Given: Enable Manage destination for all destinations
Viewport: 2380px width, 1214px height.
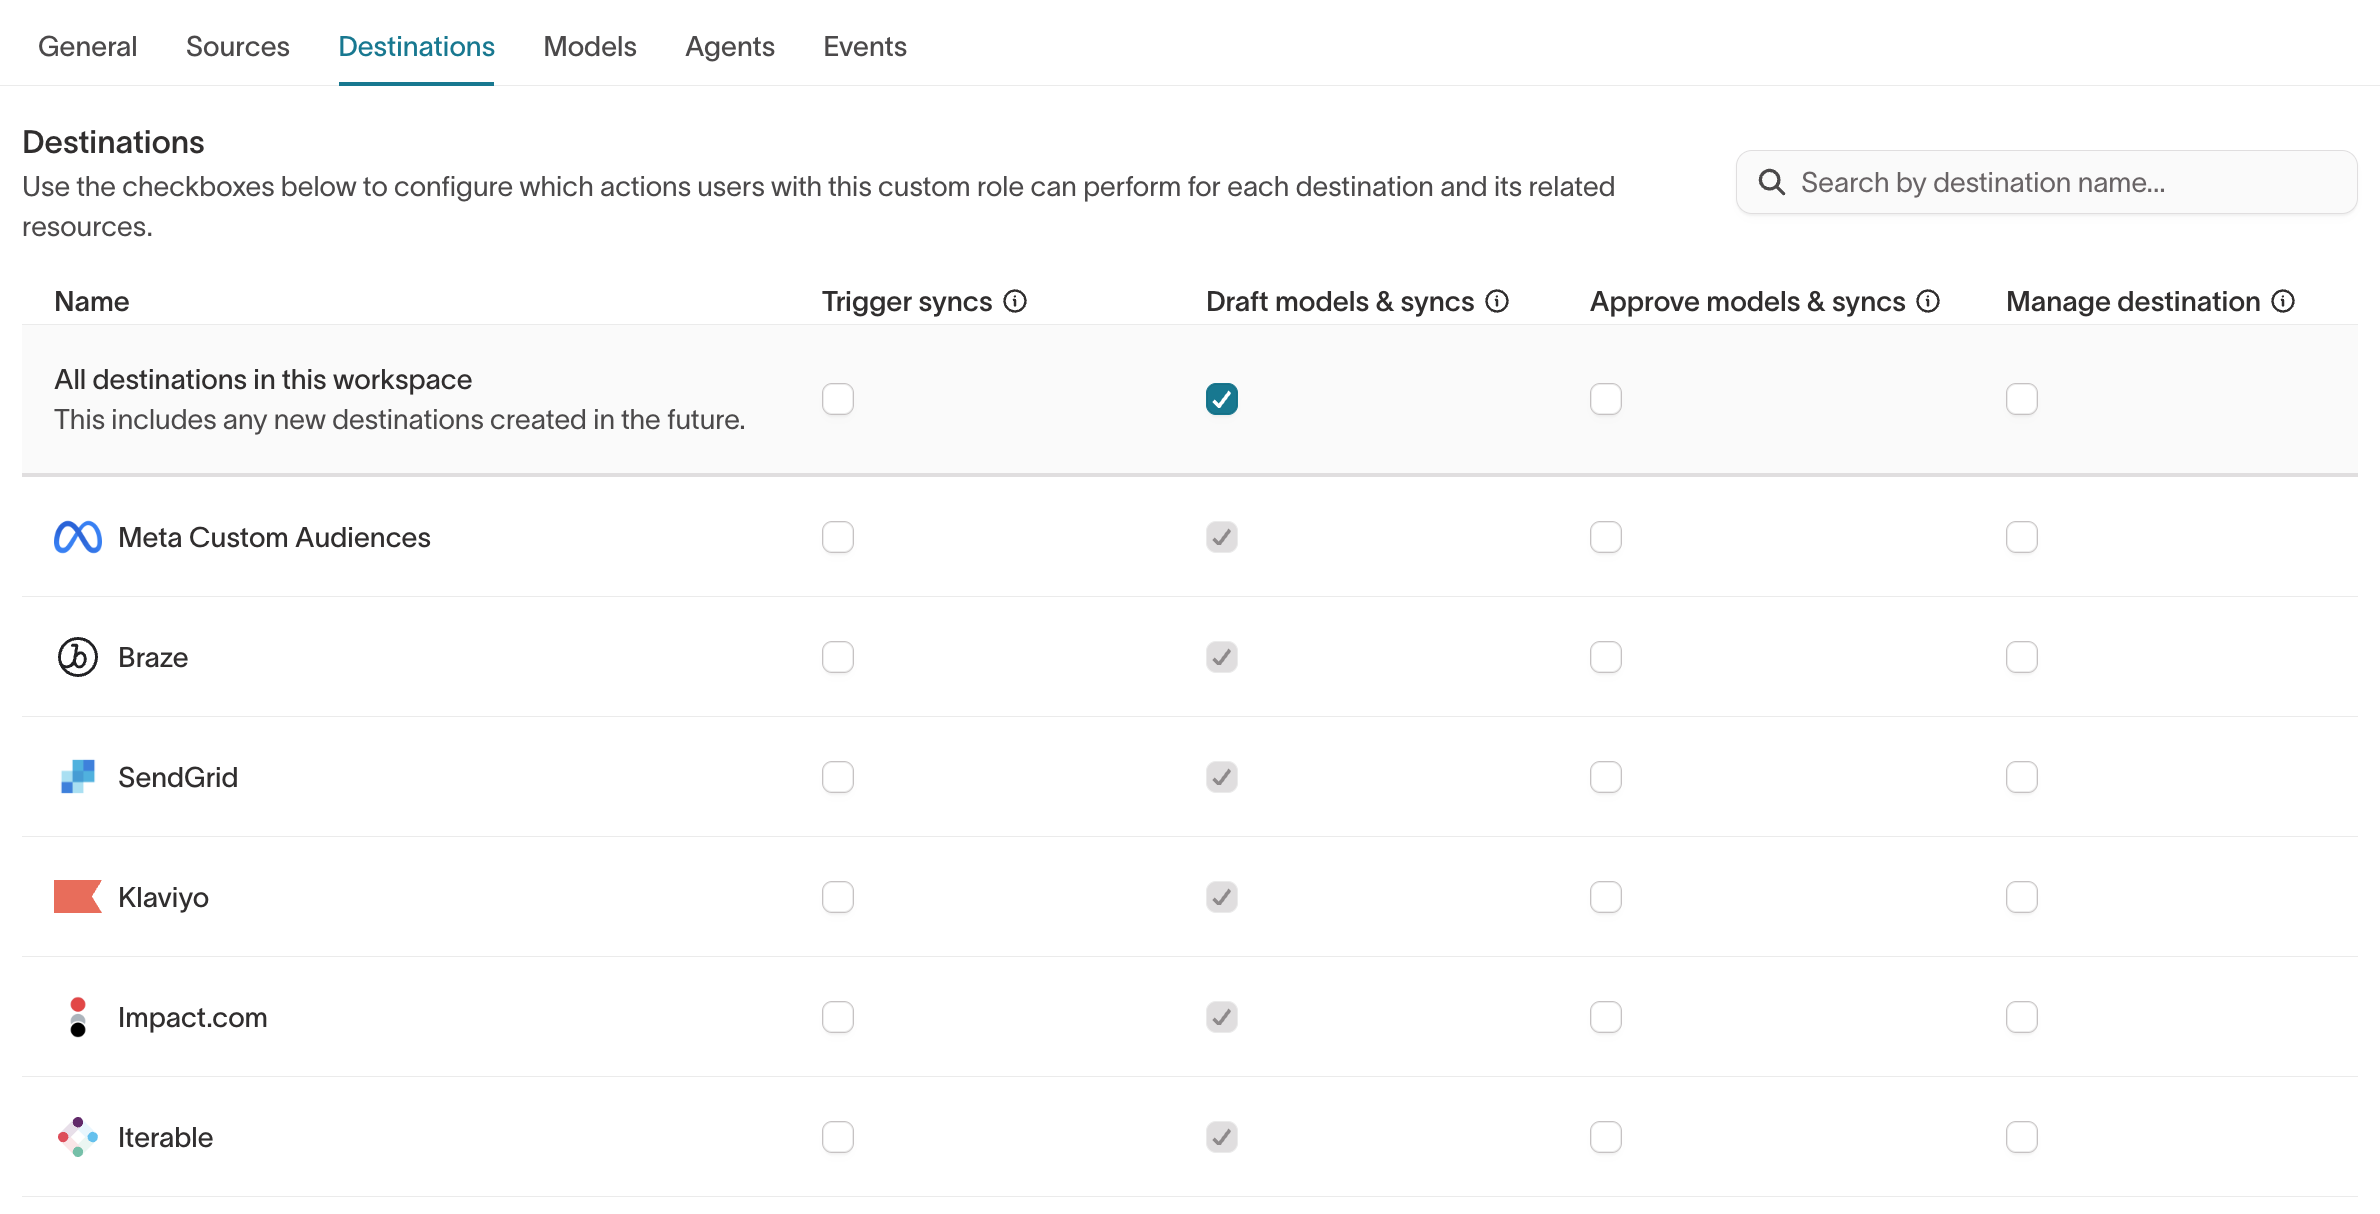Looking at the screenshot, I should [x=2022, y=399].
